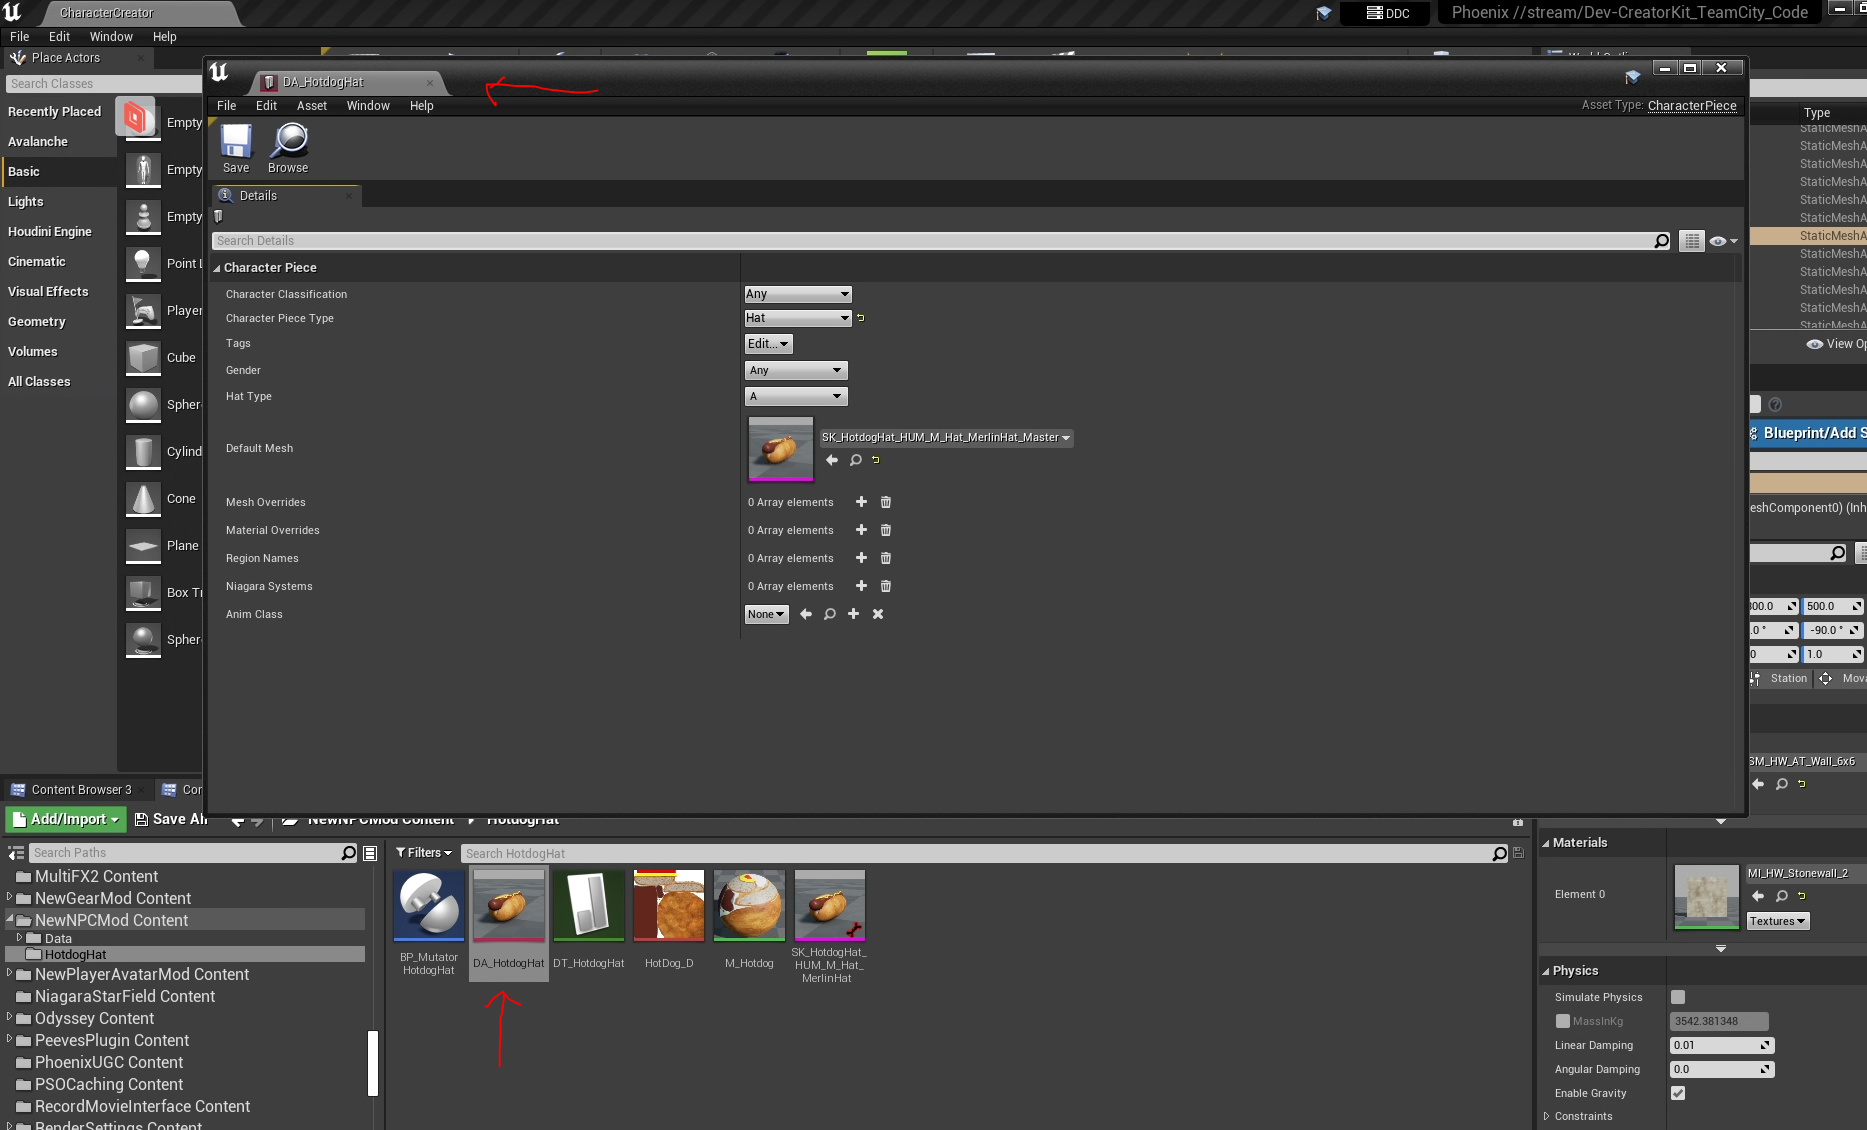Open Gender dropdown set to Any
1867x1130 pixels.
coord(796,370)
